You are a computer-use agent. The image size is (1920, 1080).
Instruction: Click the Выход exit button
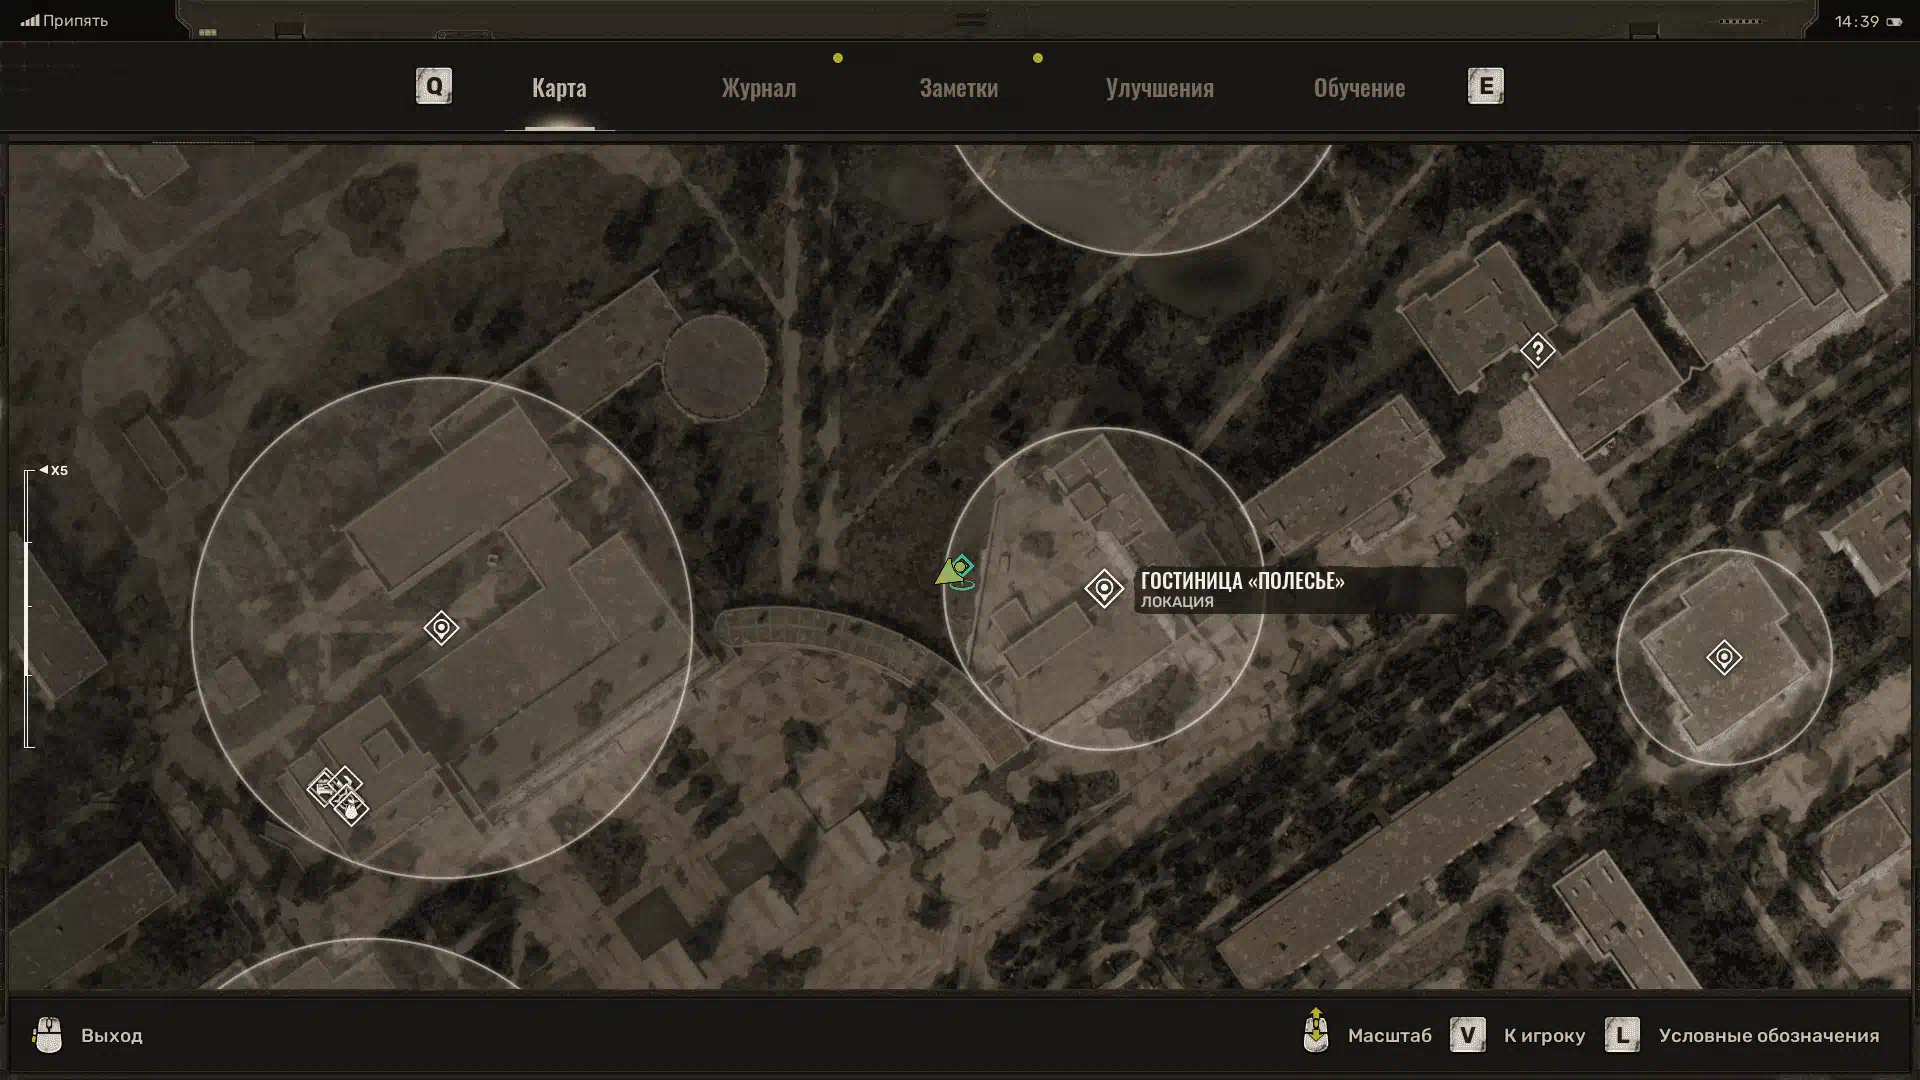coord(111,1036)
